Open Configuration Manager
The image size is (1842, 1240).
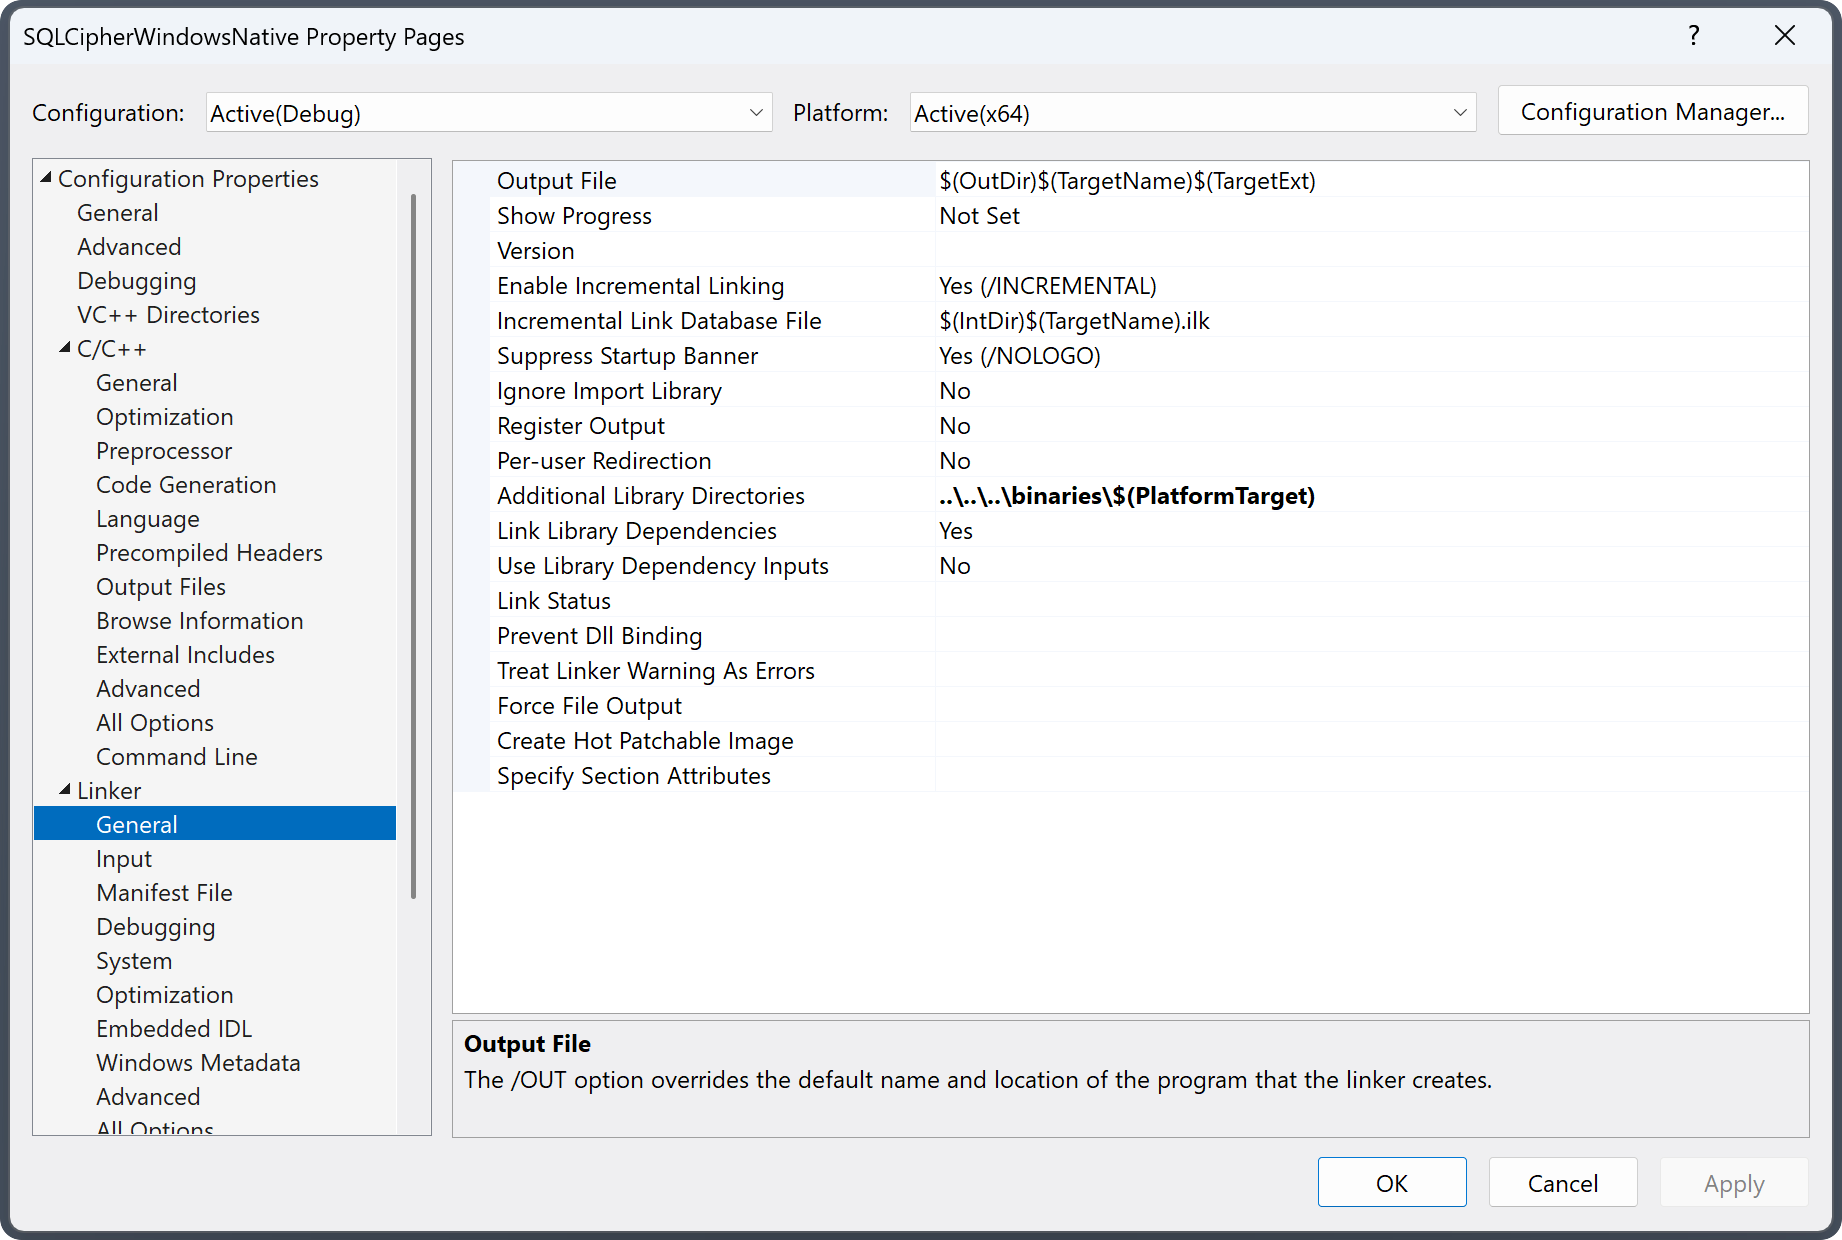click(1652, 111)
